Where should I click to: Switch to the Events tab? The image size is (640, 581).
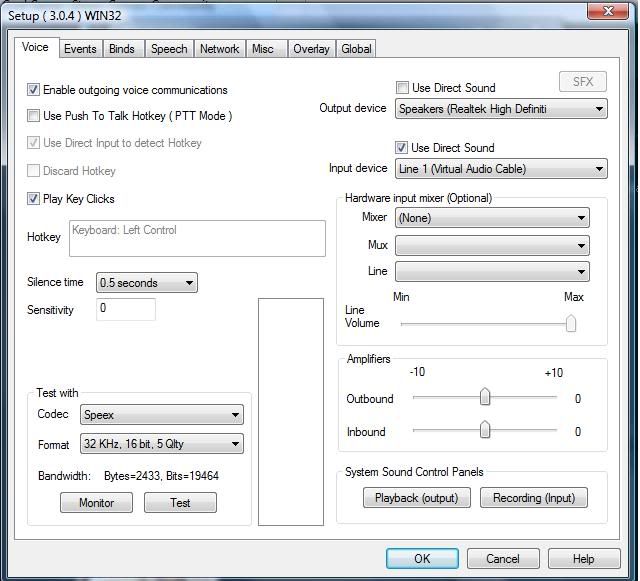(80, 49)
